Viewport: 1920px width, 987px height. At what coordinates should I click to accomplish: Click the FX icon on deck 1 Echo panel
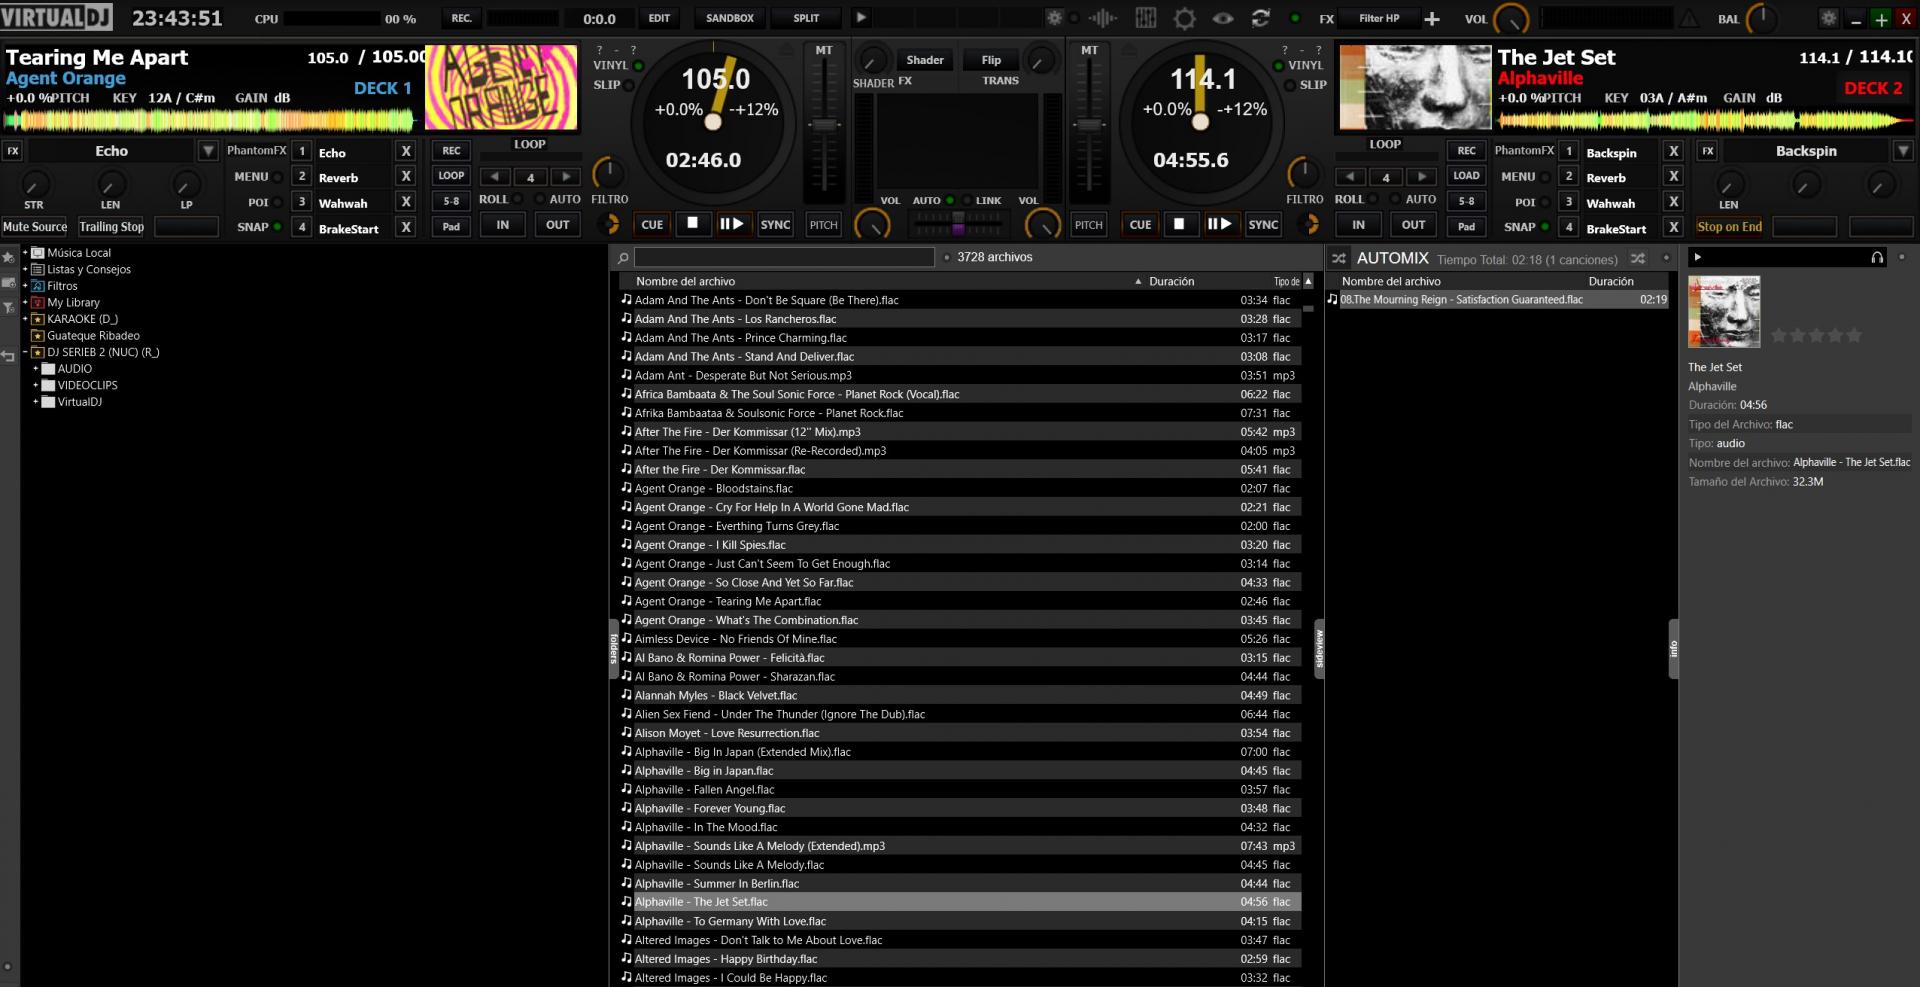pyautogui.click(x=13, y=151)
